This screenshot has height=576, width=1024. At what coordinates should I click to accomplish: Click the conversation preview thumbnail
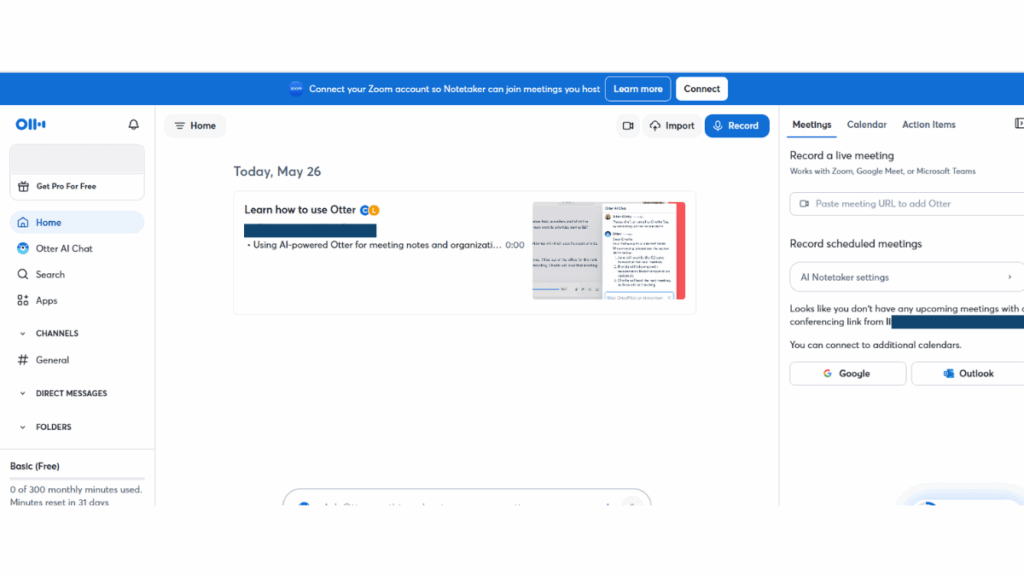[609, 251]
